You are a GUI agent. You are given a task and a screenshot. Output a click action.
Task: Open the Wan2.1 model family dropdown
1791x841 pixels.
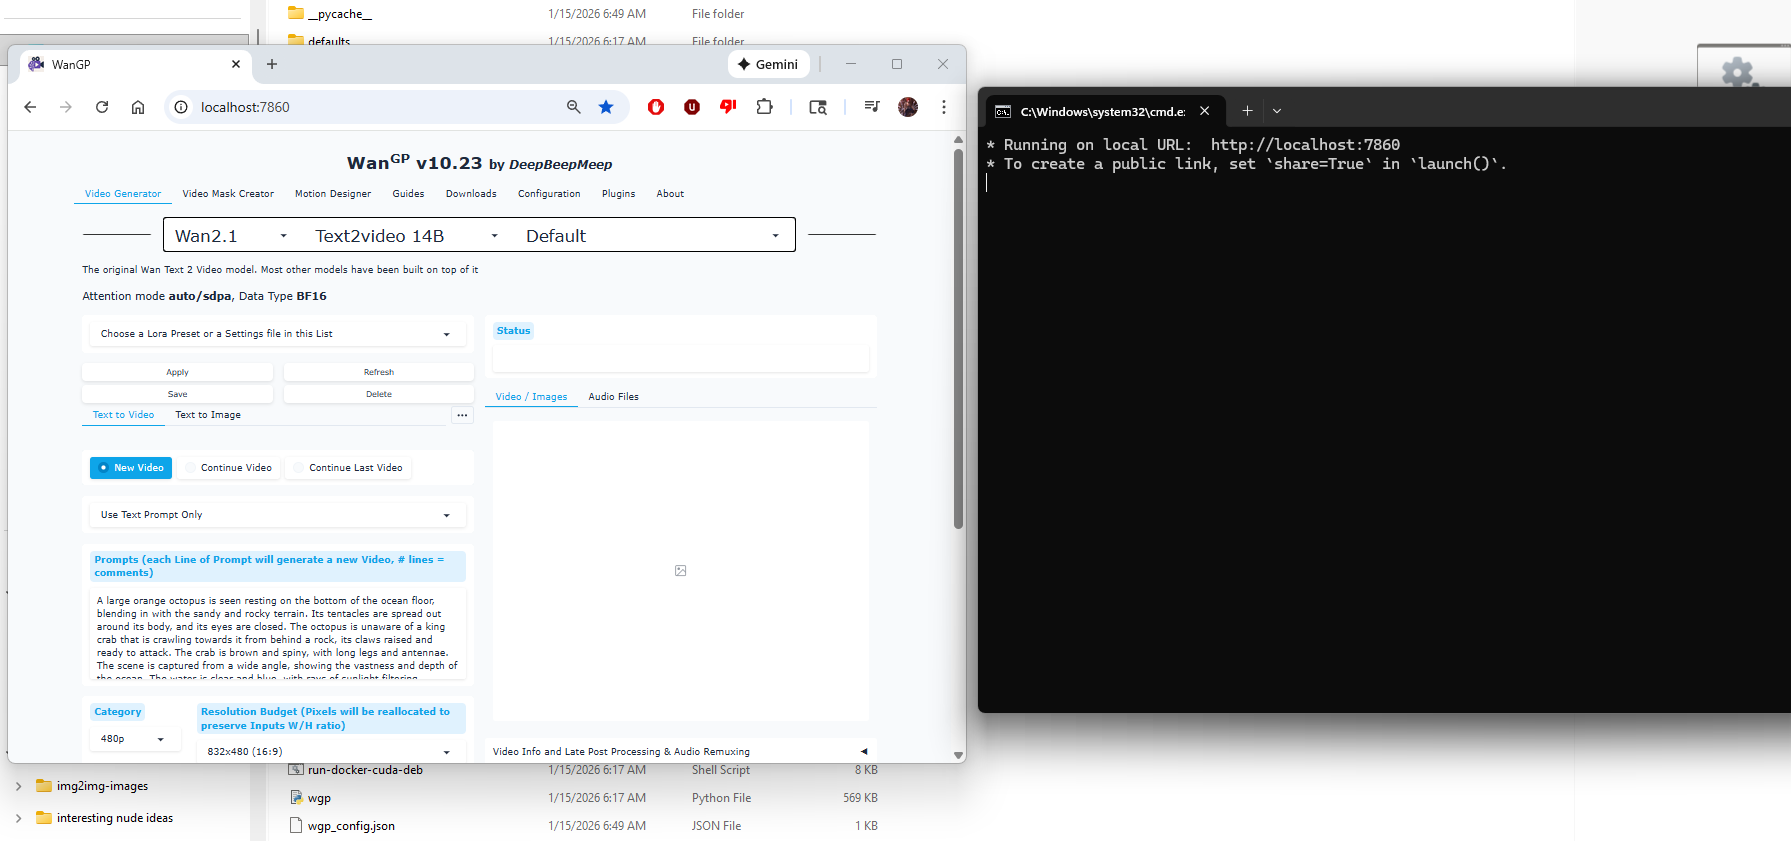232,236
